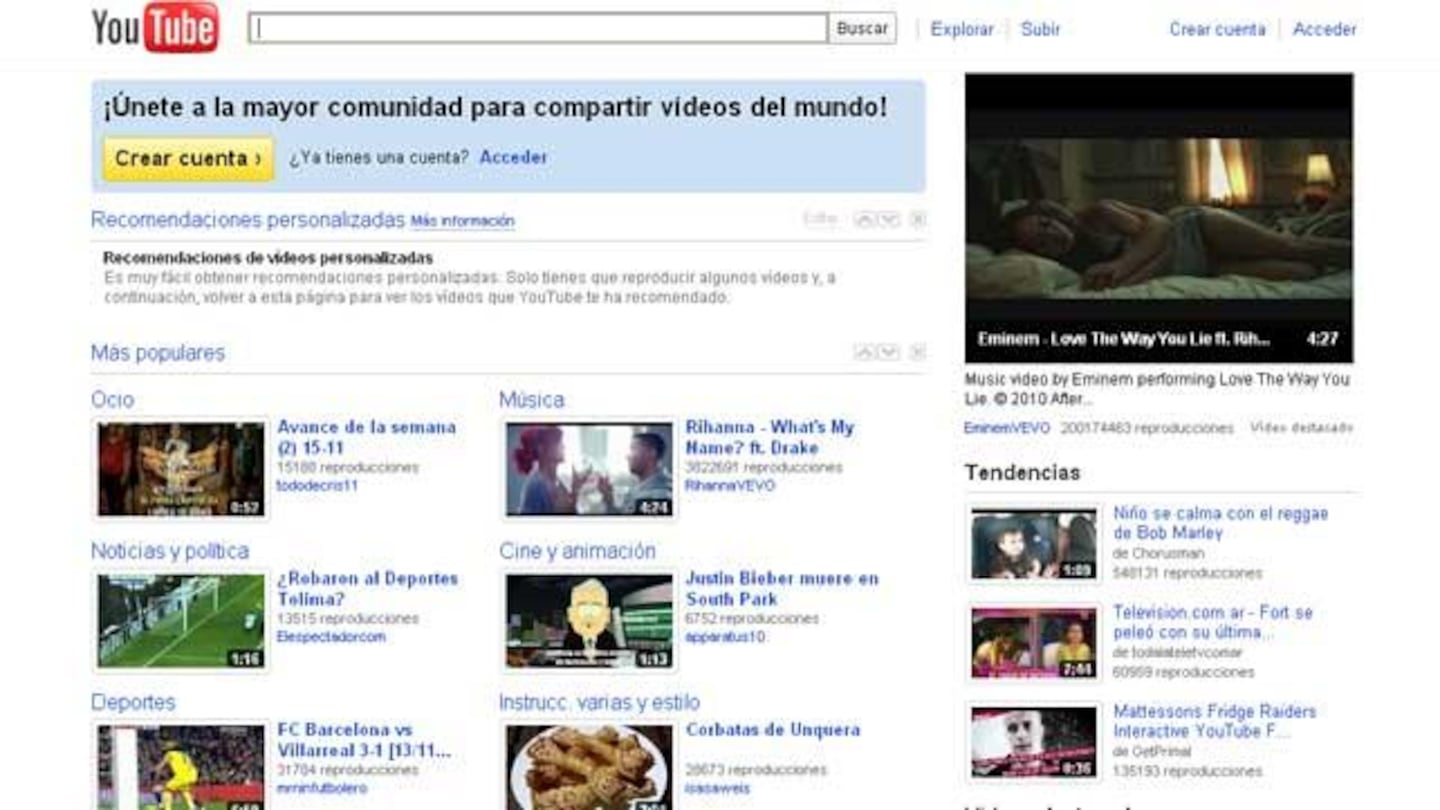Click 'Vídeo destacado' label
This screenshot has width=1440, height=810.
tap(1301, 428)
